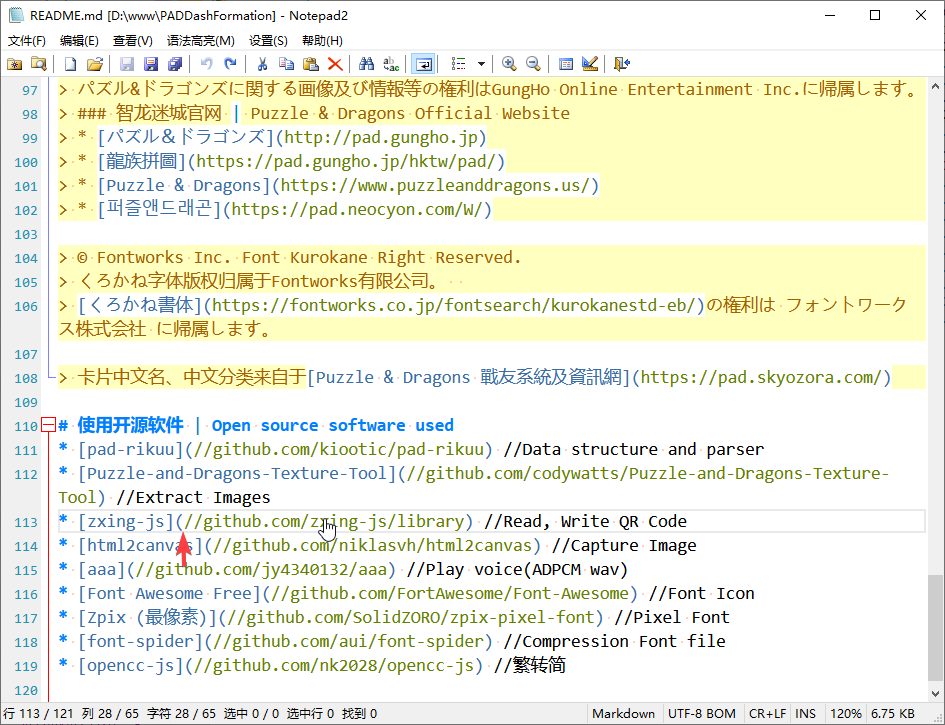Open a file with the open-folder icon
The width and height of the screenshot is (945, 725).
coord(95,64)
